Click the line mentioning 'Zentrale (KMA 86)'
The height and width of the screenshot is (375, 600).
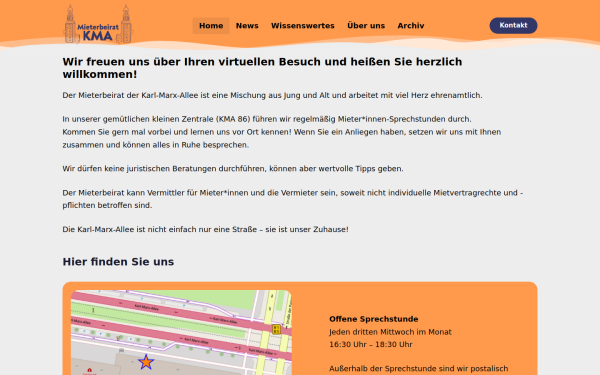pyautogui.click(x=267, y=119)
